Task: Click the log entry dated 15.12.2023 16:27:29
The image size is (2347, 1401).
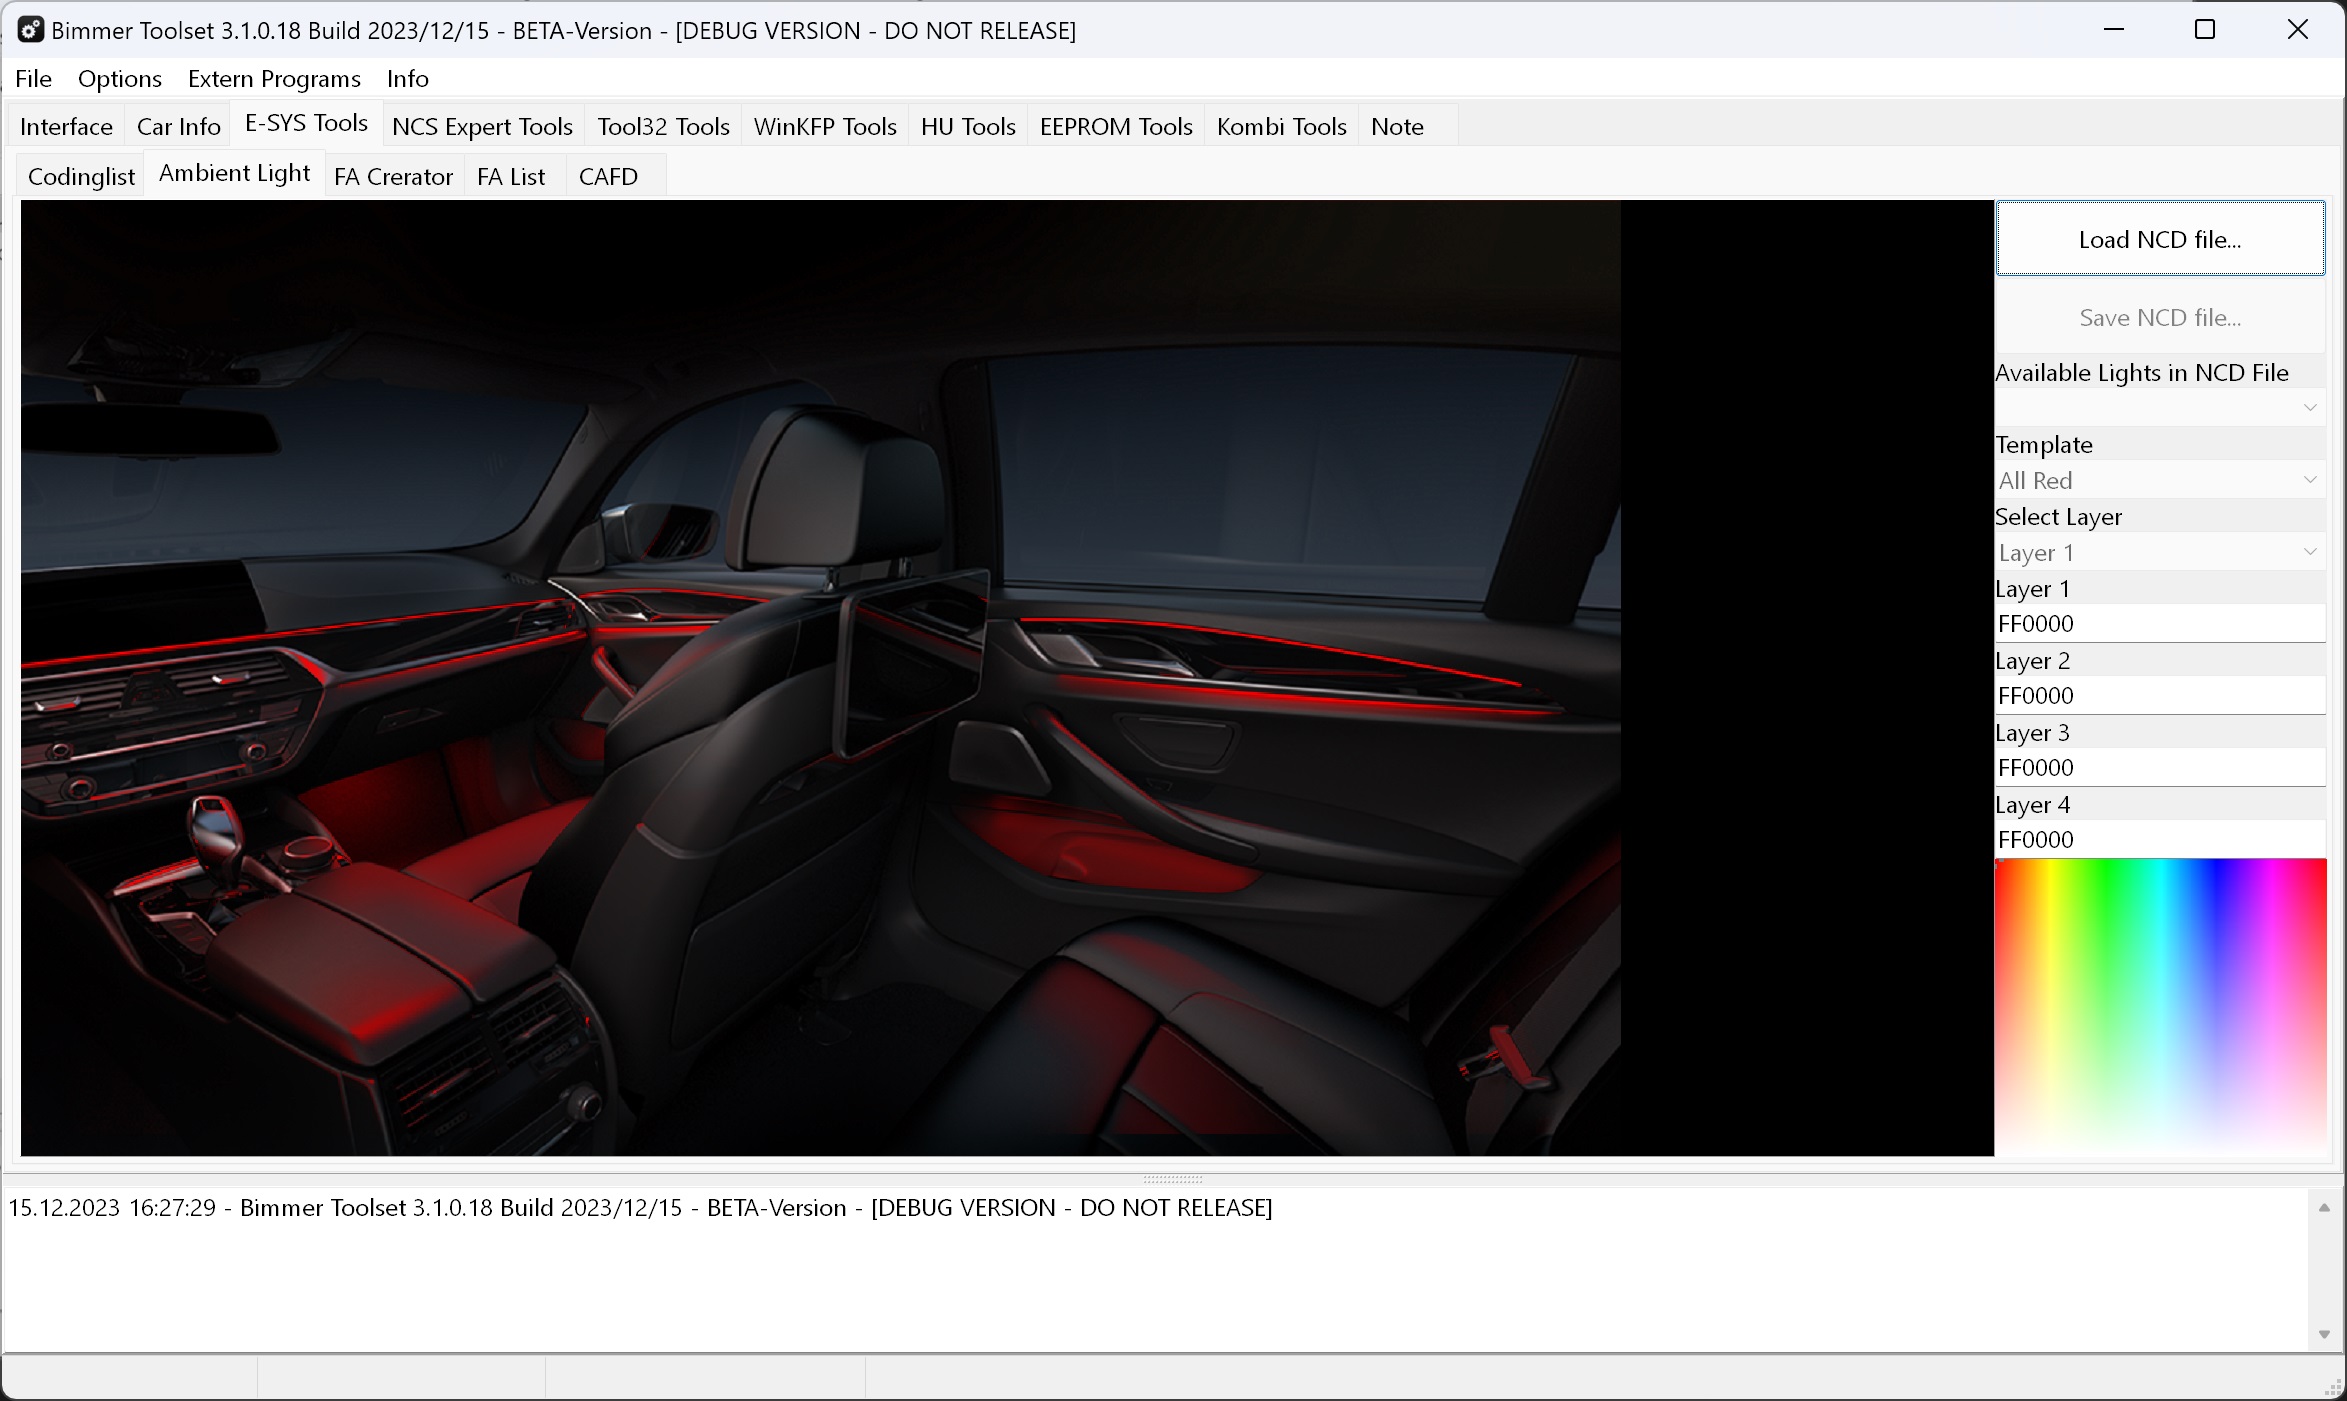Action: pos(640,1208)
